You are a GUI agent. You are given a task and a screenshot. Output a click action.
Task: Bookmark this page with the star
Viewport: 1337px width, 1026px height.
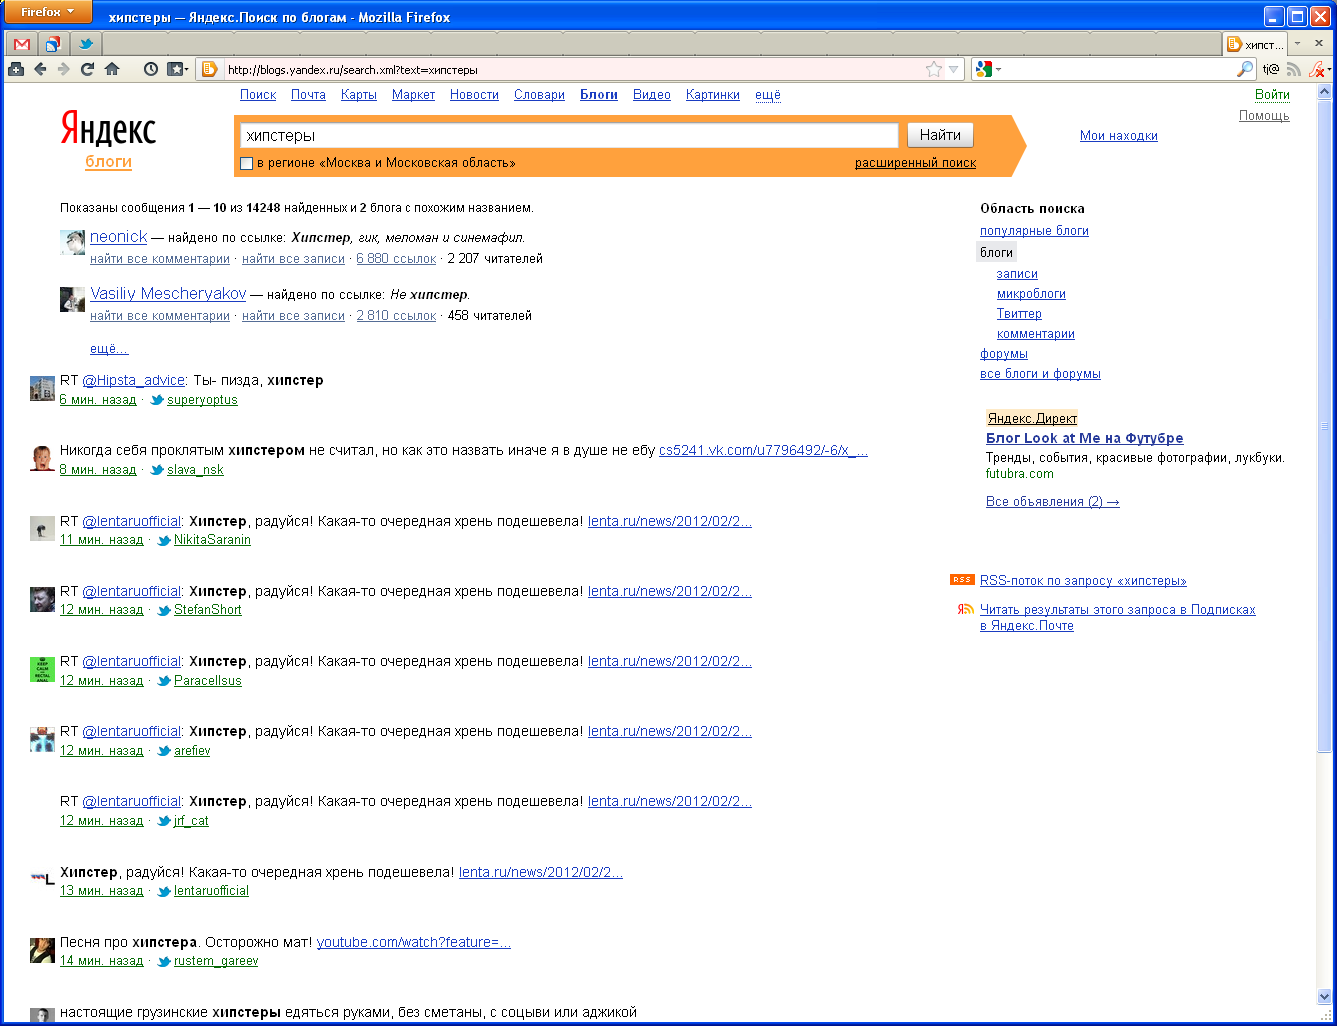coord(933,69)
